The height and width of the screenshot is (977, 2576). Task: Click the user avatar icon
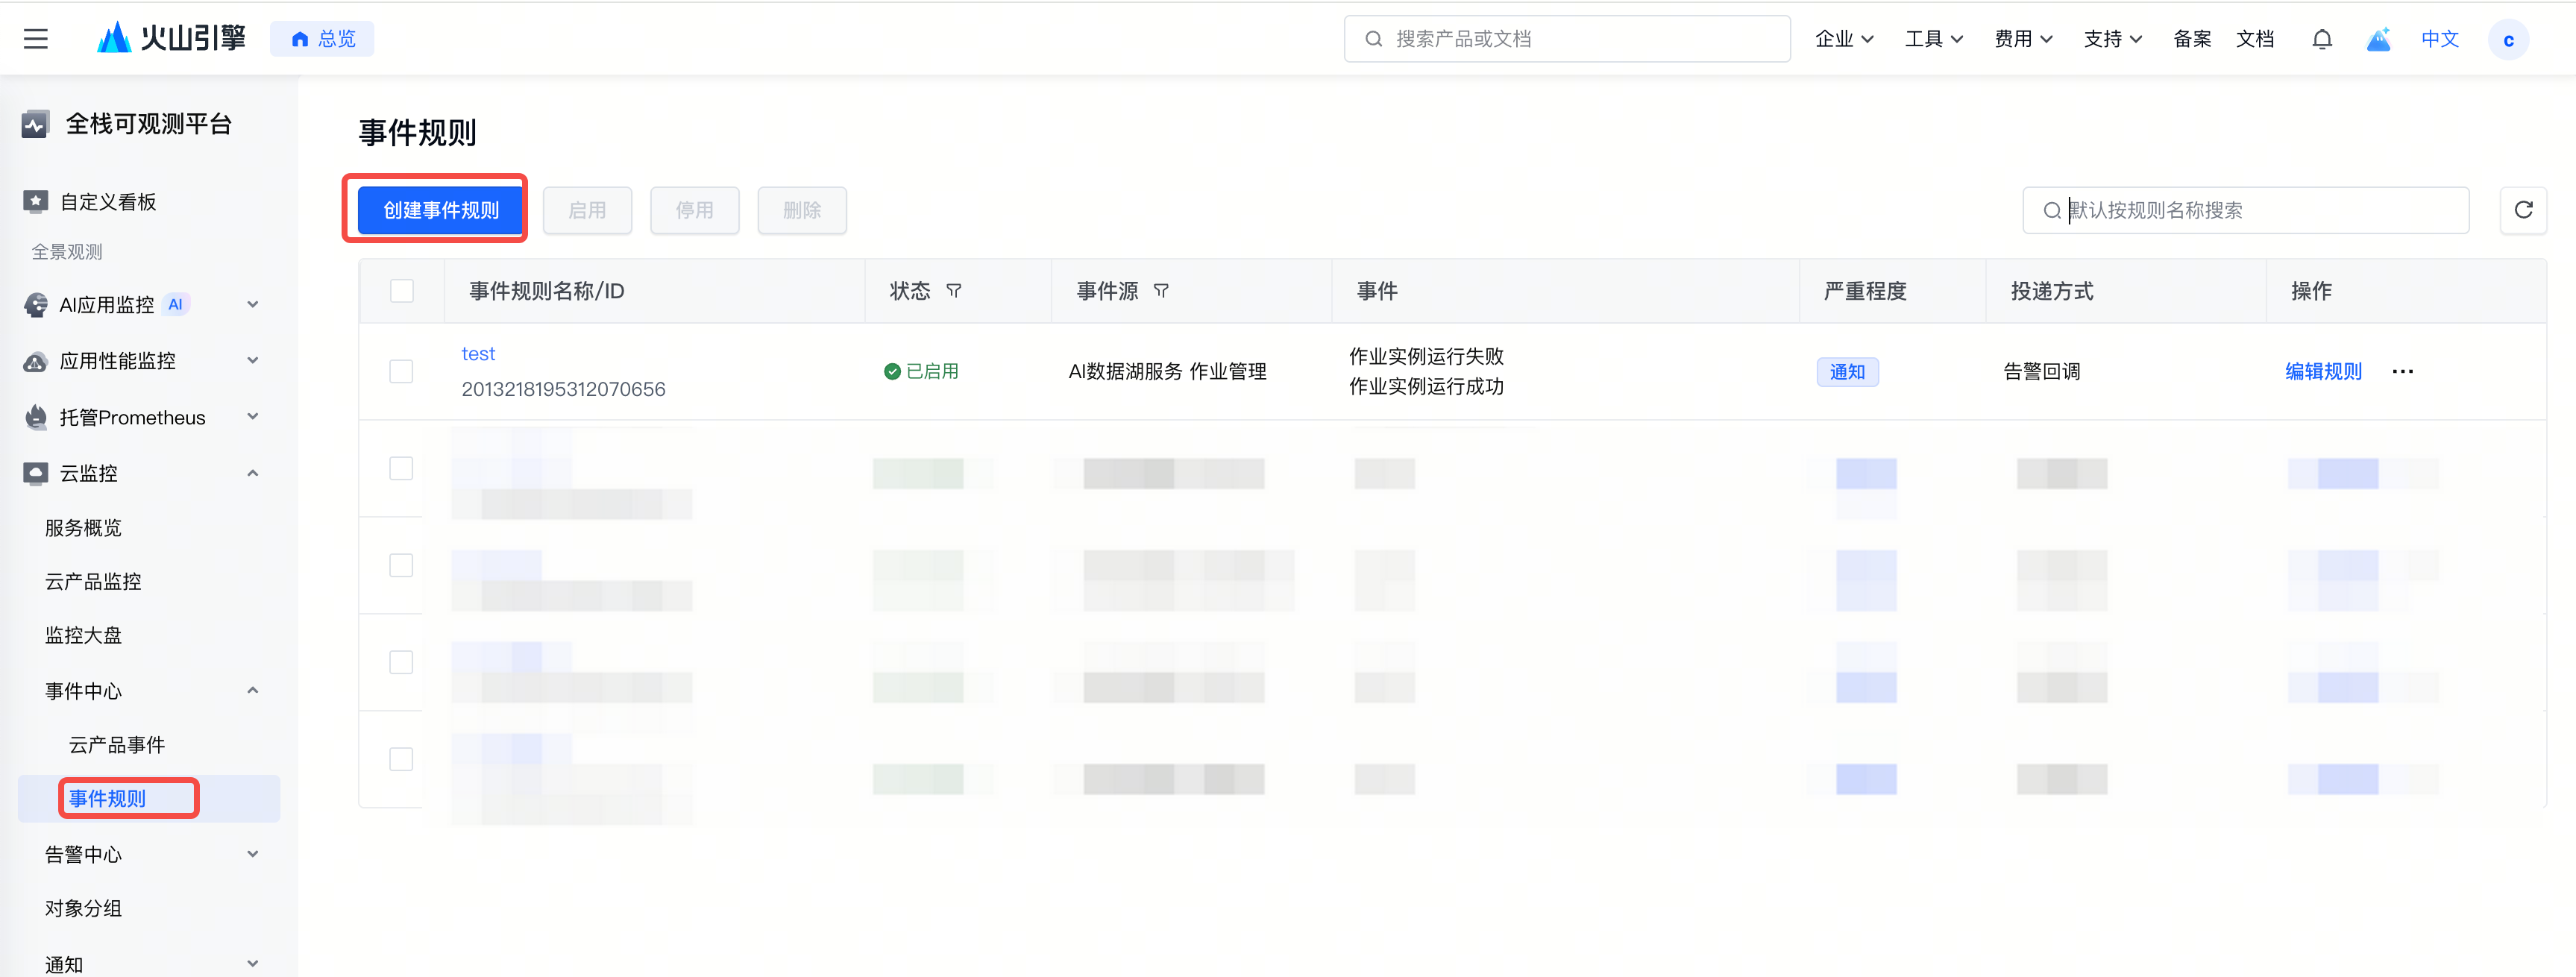tap(2507, 40)
